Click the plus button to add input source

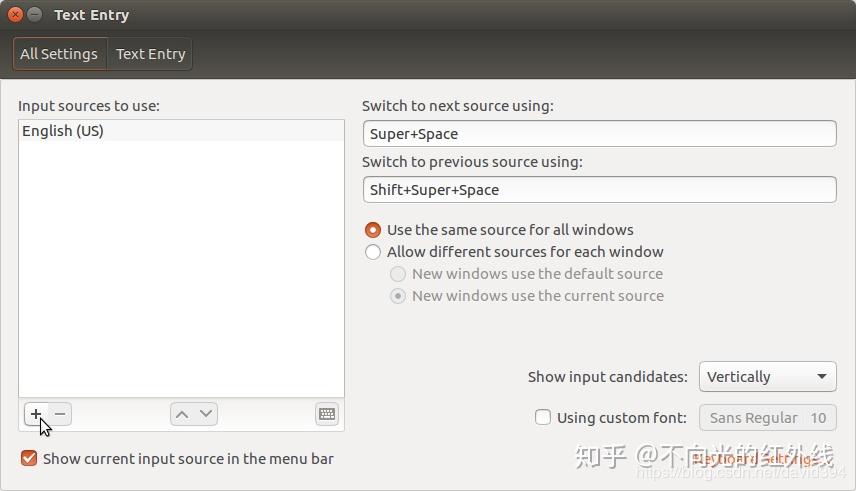[36, 414]
